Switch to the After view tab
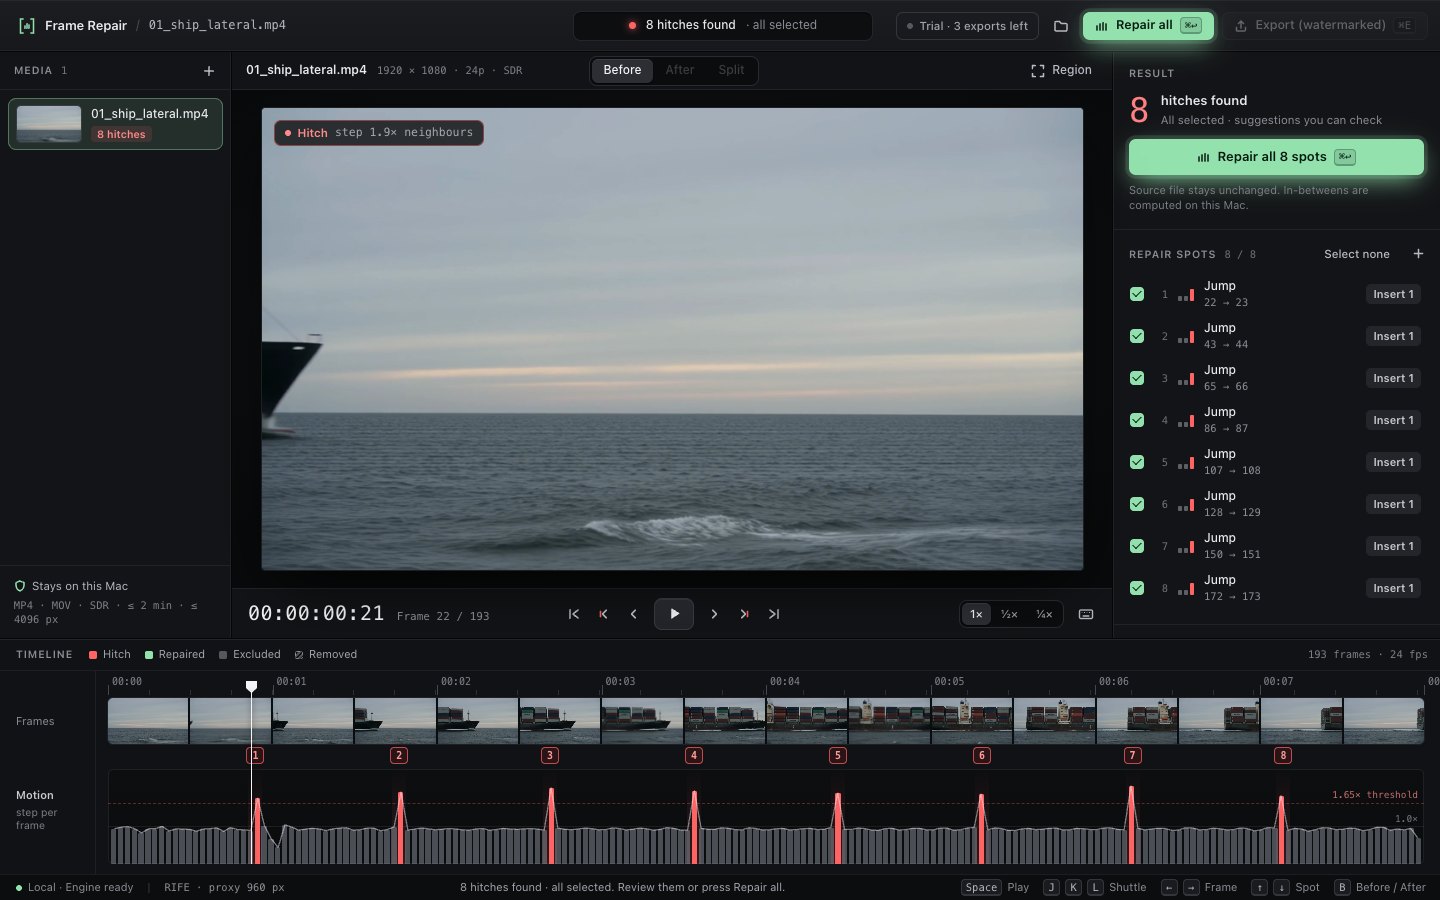The image size is (1440, 900). click(x=680, y=70)
